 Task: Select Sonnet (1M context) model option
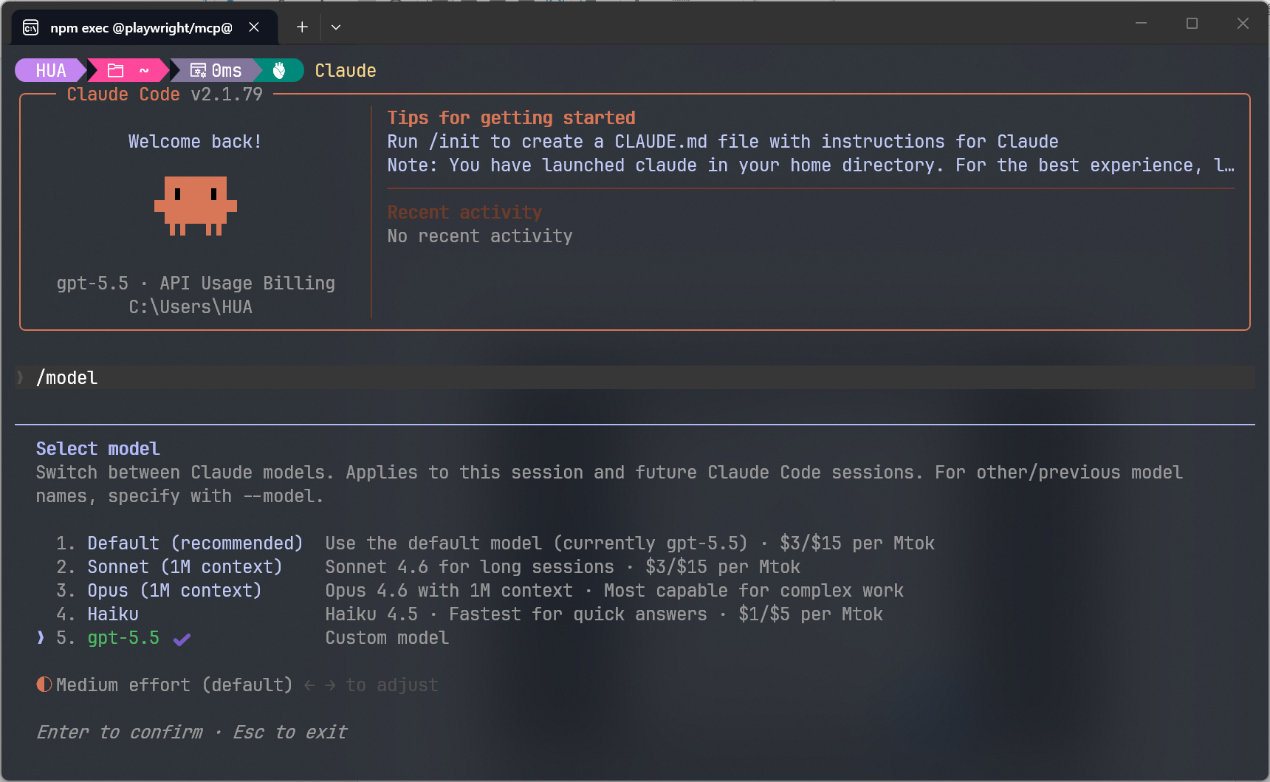[x=184, y=567]
